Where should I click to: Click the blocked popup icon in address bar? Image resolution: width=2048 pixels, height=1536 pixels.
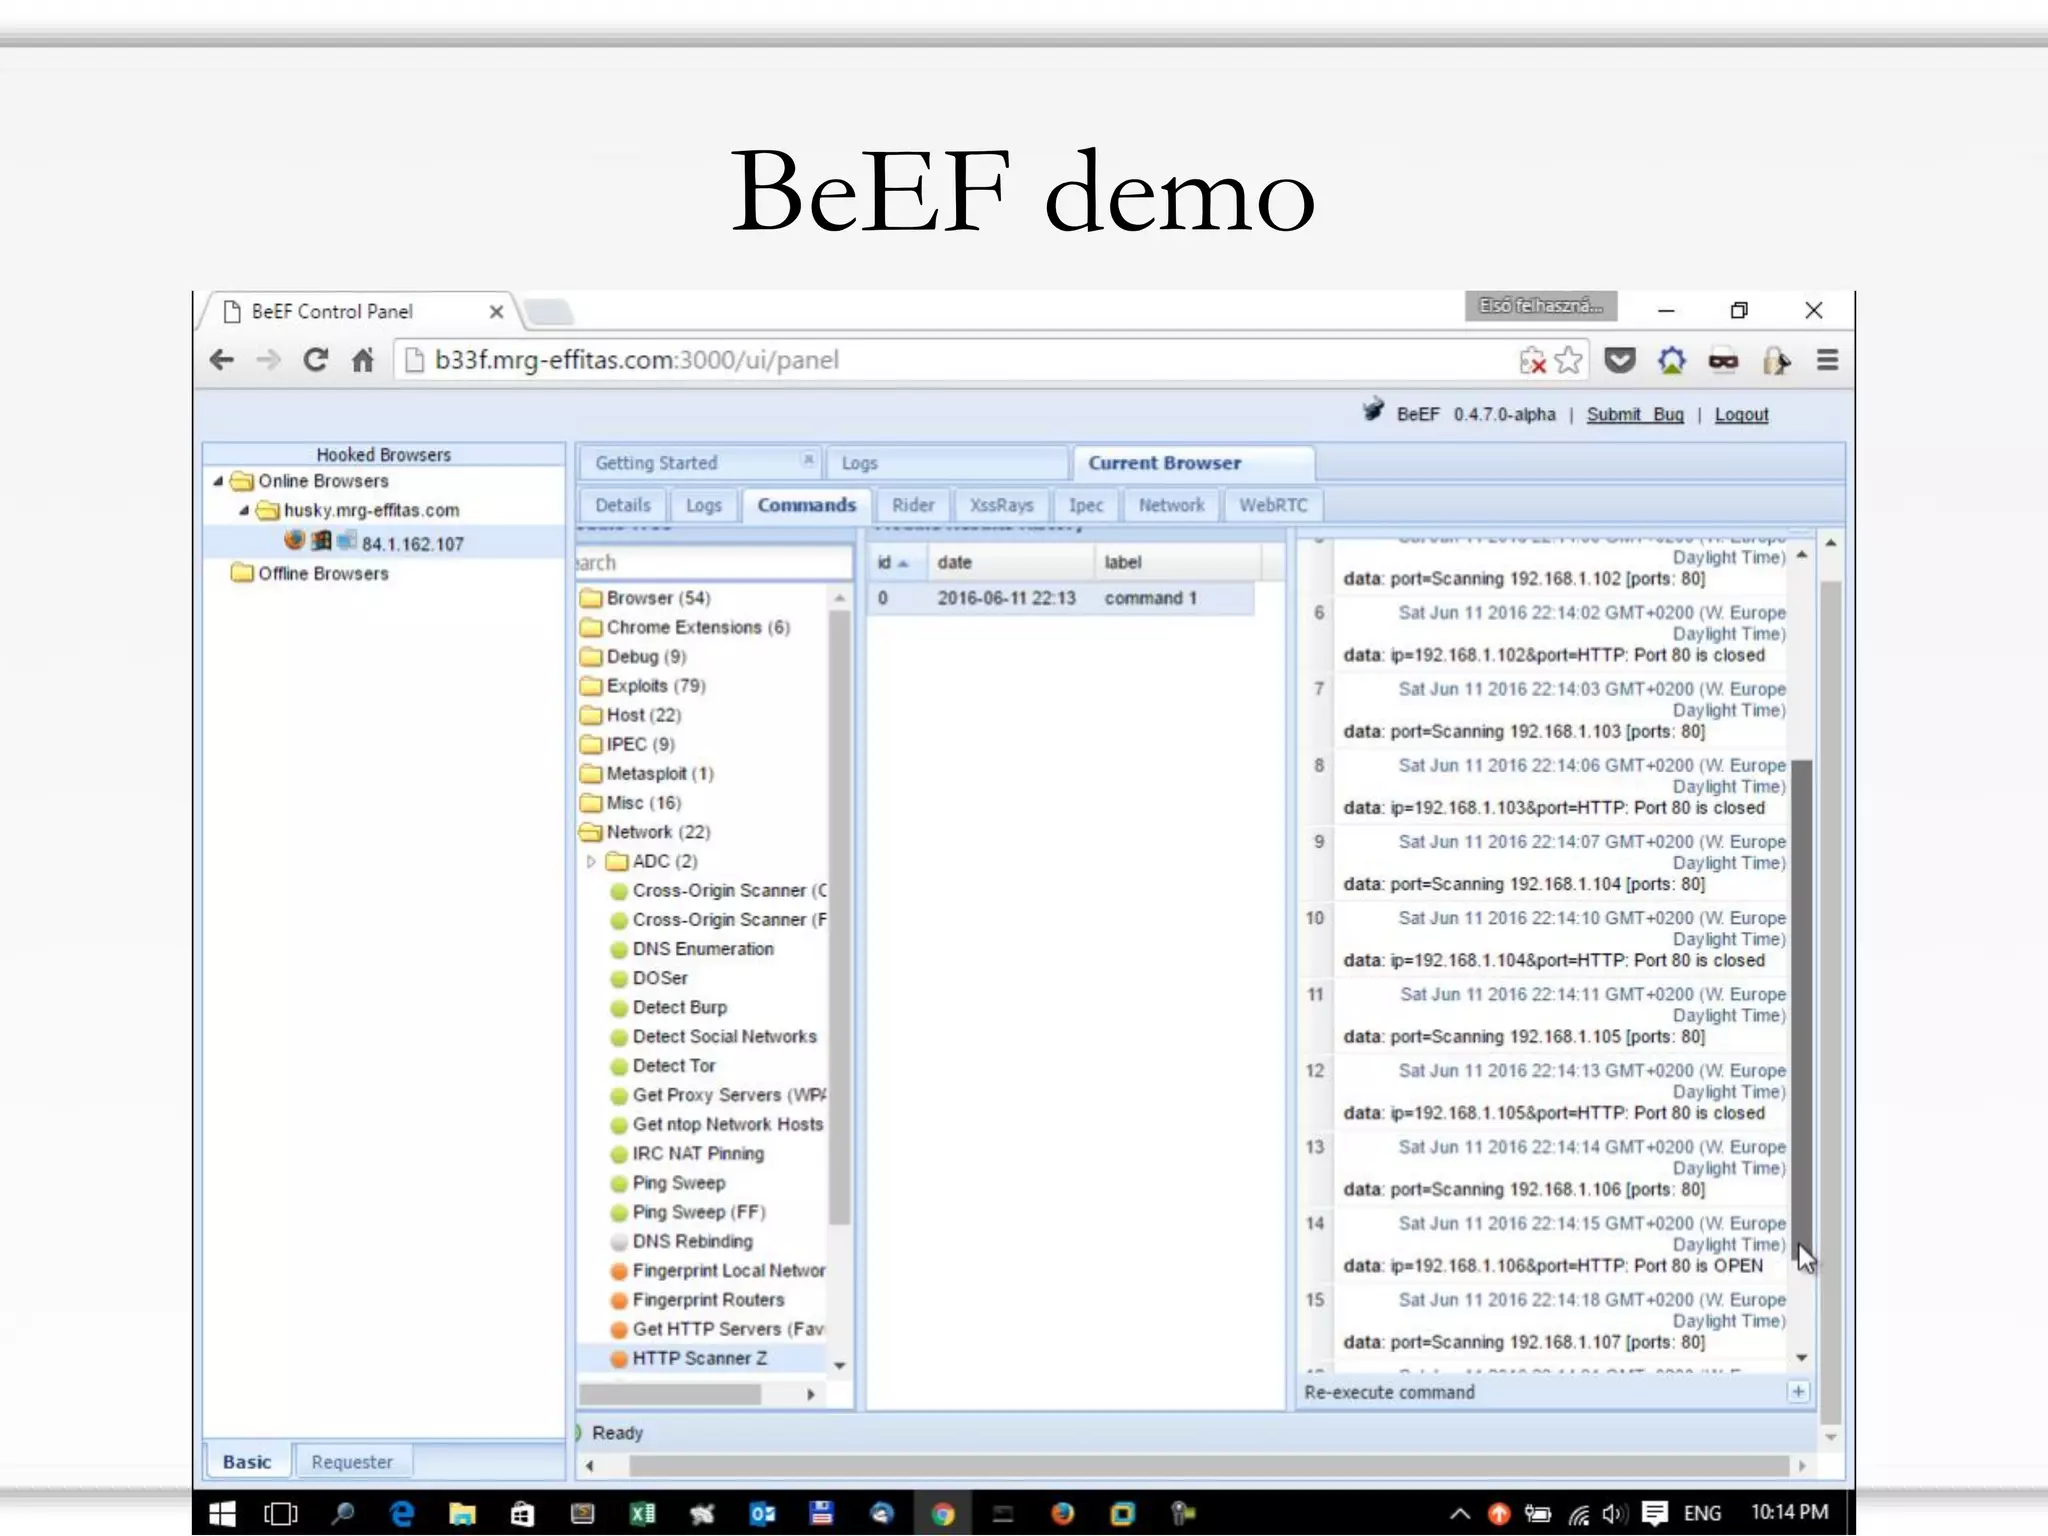(x=1532, y=360)
